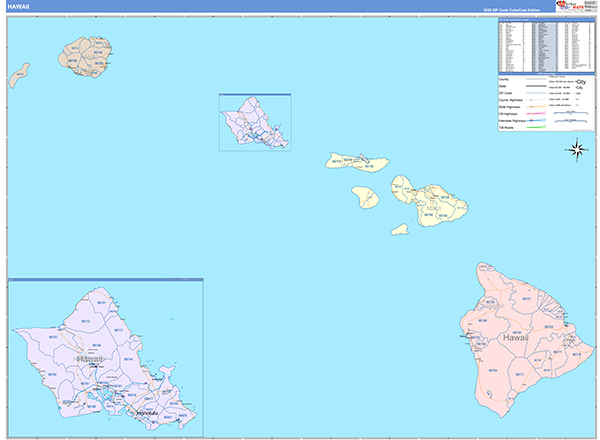The height and width of the screenshot is (440, 600).
Task: Click the Interstate Highways legend symbol
Action: (x=534, y=119)
